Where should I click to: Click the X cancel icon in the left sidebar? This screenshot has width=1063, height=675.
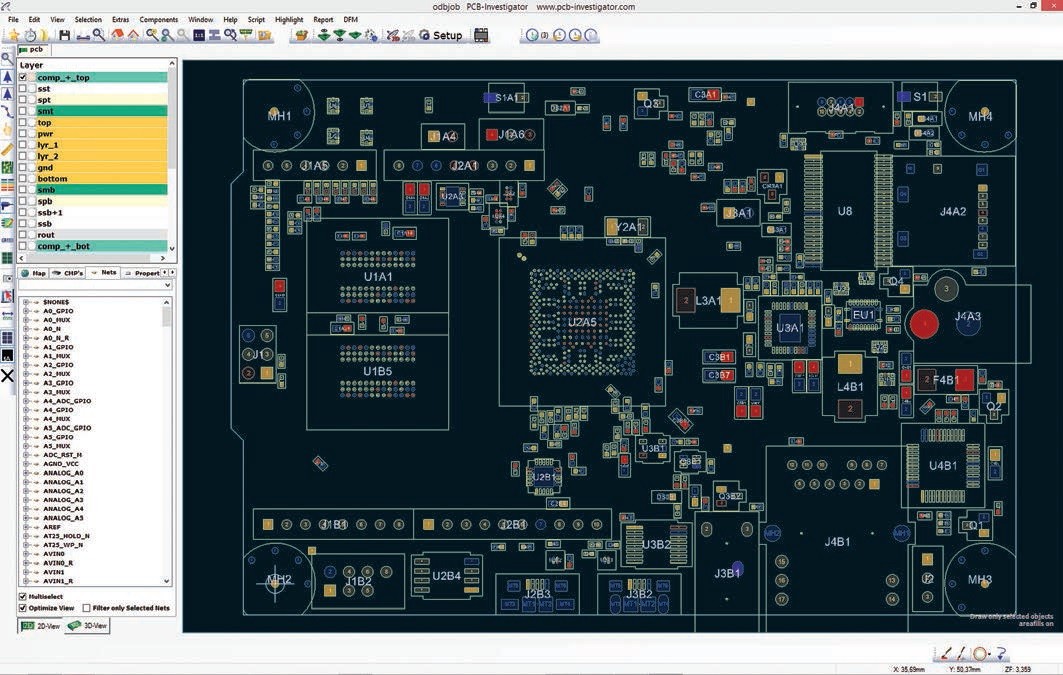point(8,376)
